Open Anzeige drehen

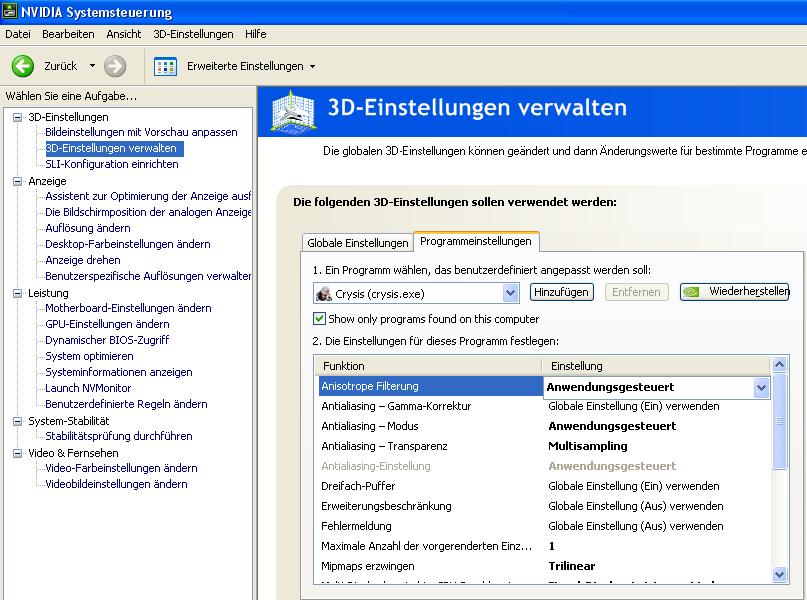click(x=82, y=260)
